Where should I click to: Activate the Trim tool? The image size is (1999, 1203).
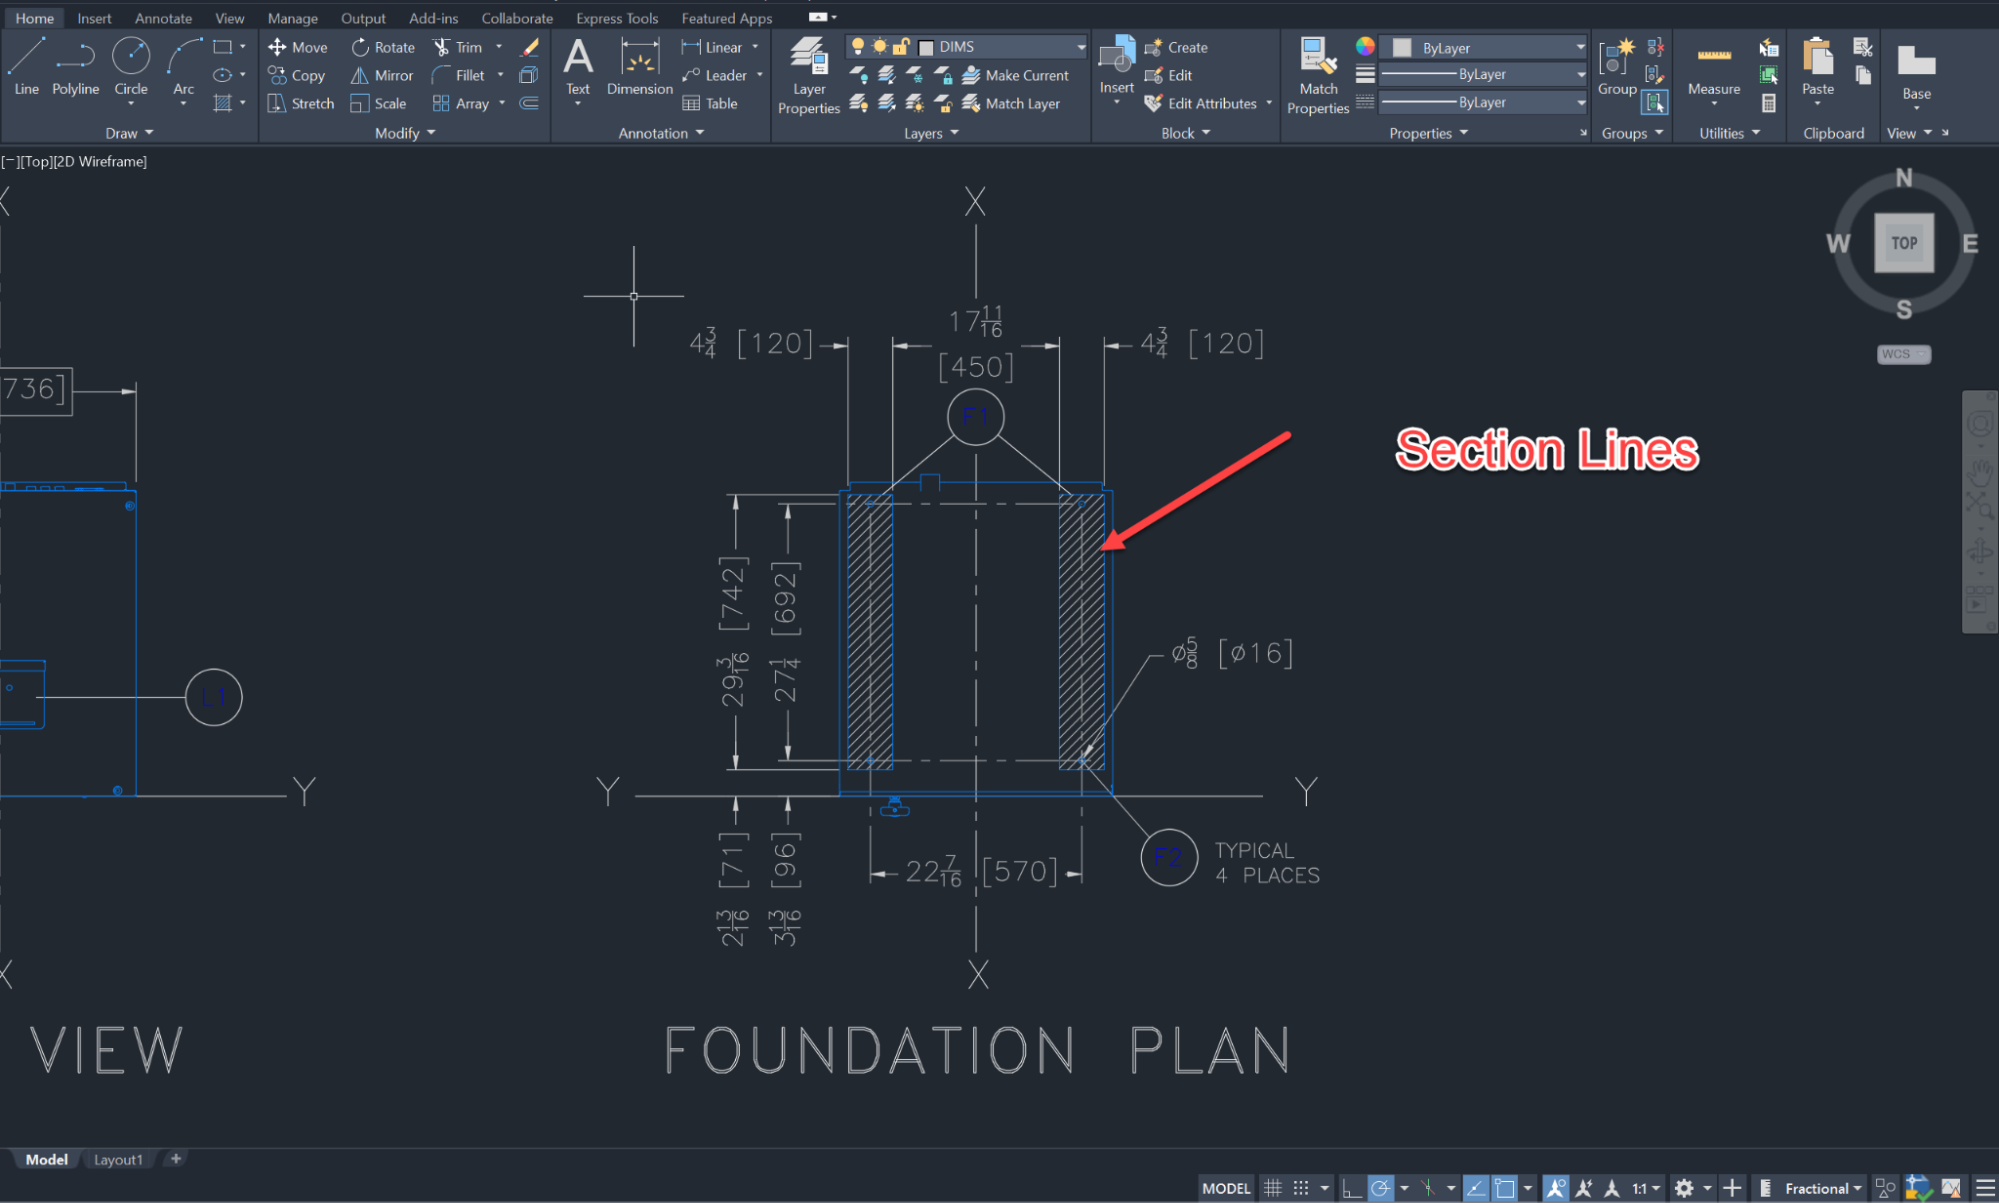(458, 47)
